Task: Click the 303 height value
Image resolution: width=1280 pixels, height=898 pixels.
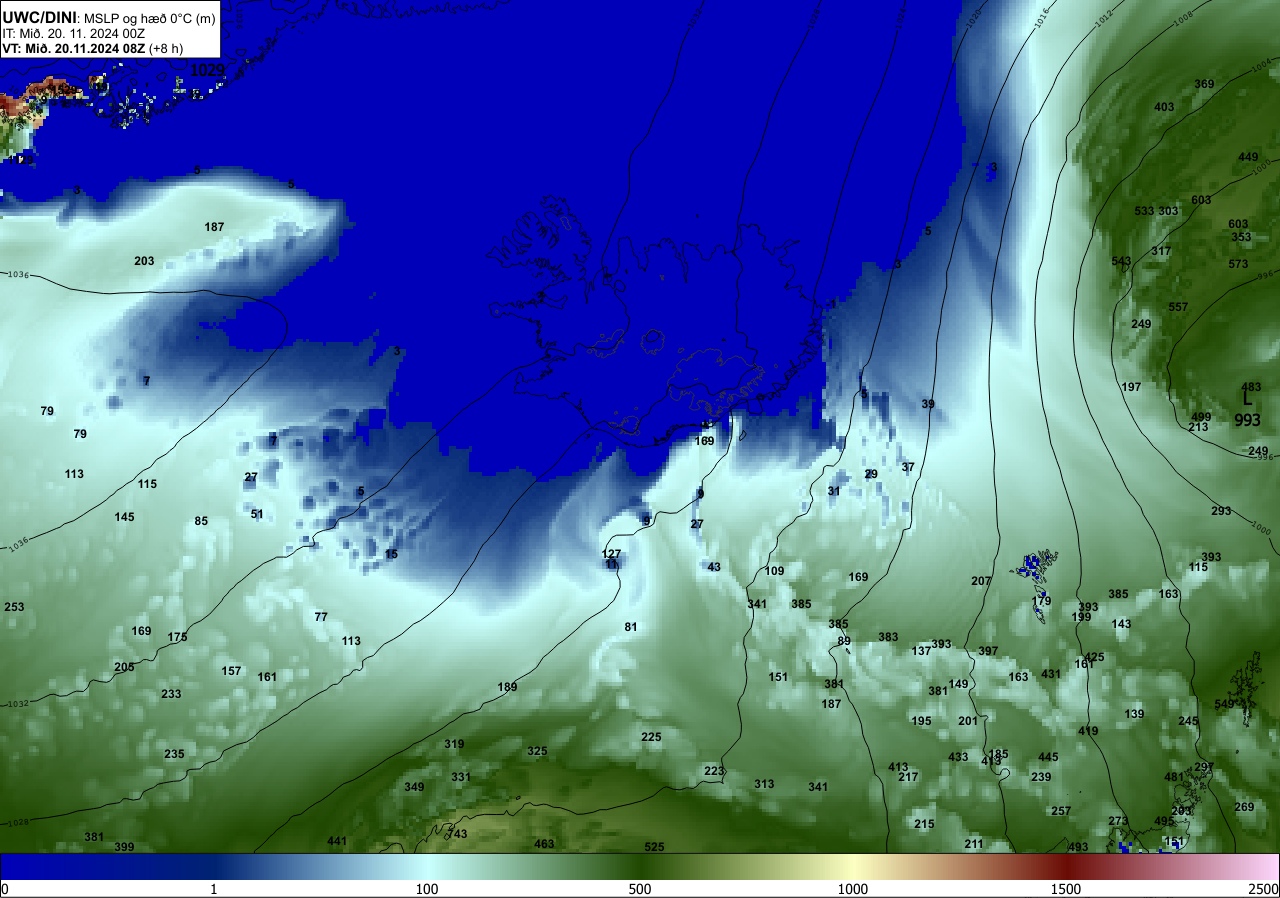Action: coord(1168,211)
